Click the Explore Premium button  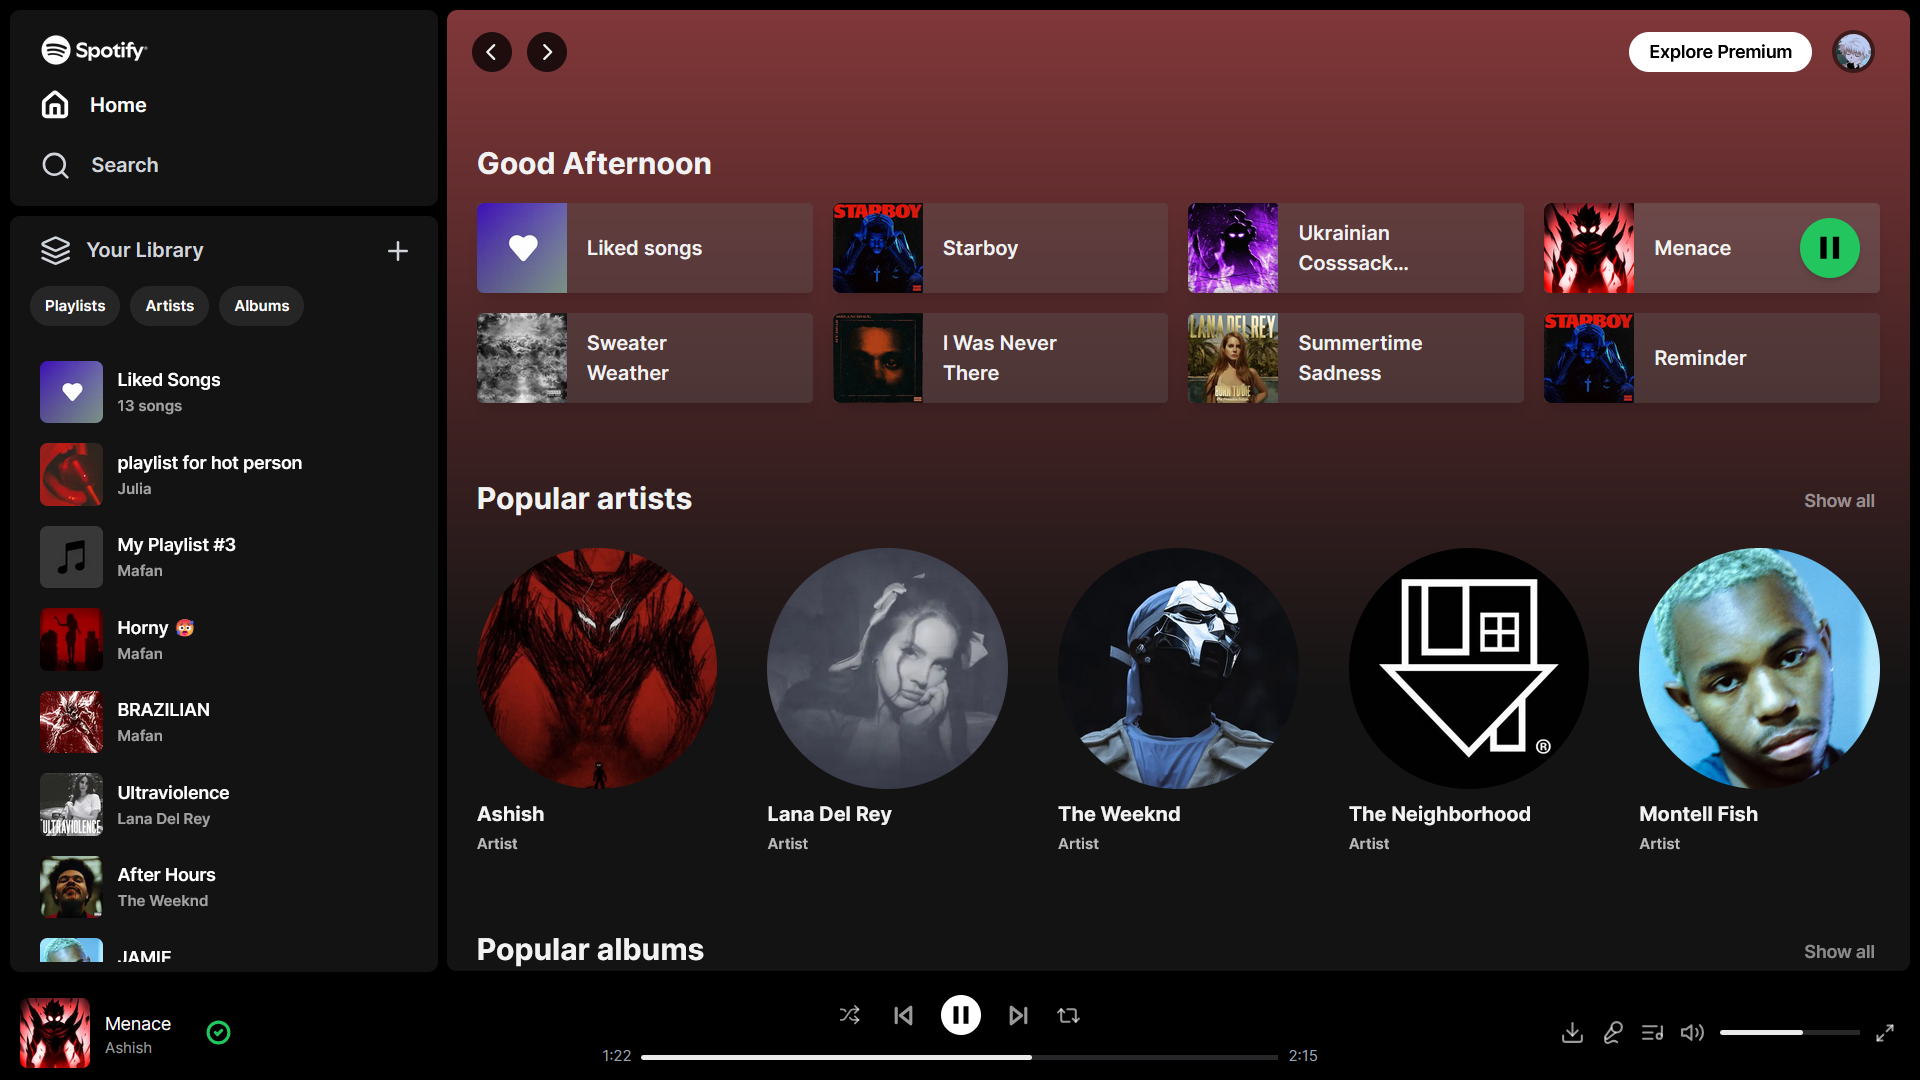click(1719, 52)
